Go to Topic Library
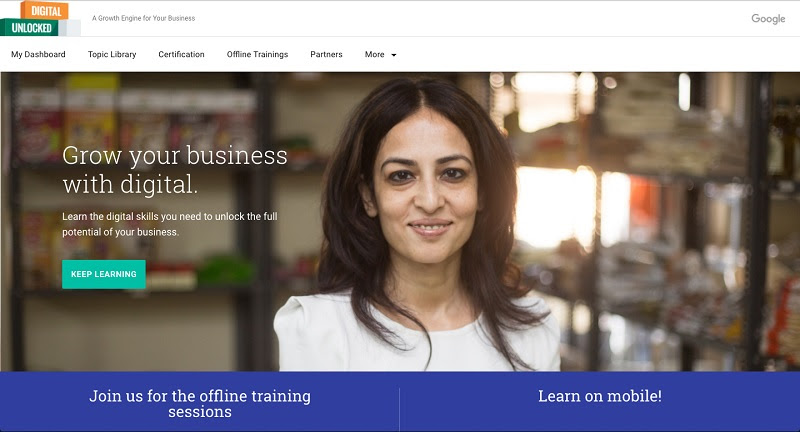Viewport: 800px width, 432px height. click(x=112, y=55)
